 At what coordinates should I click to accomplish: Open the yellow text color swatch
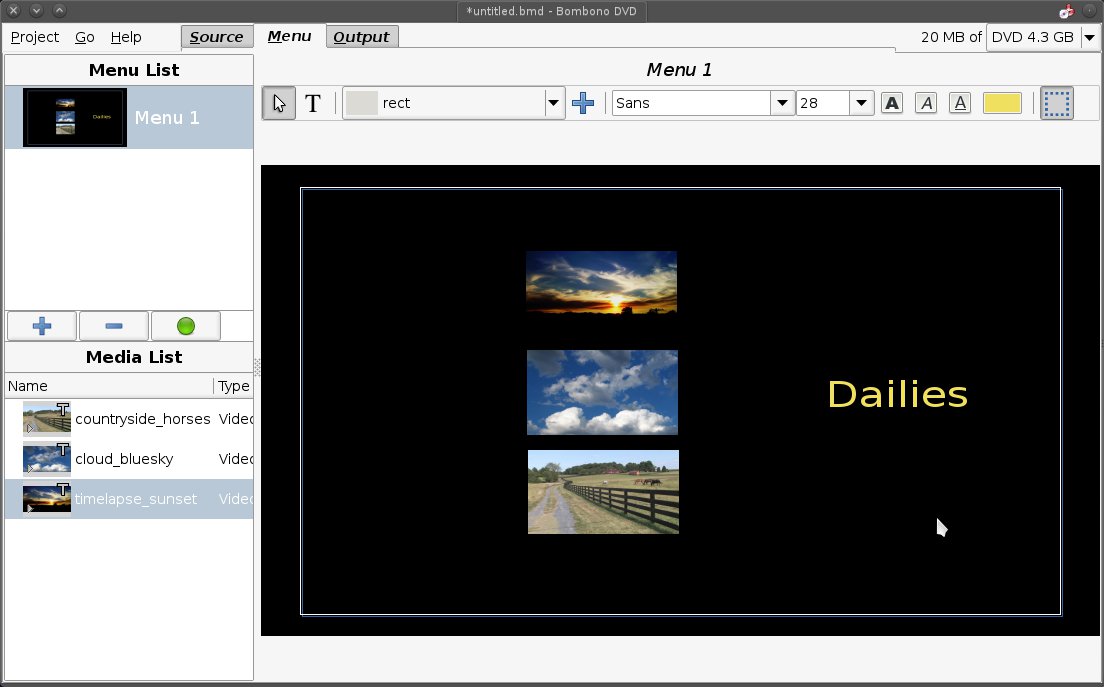pyautogui.click(x=1002, y=103)
